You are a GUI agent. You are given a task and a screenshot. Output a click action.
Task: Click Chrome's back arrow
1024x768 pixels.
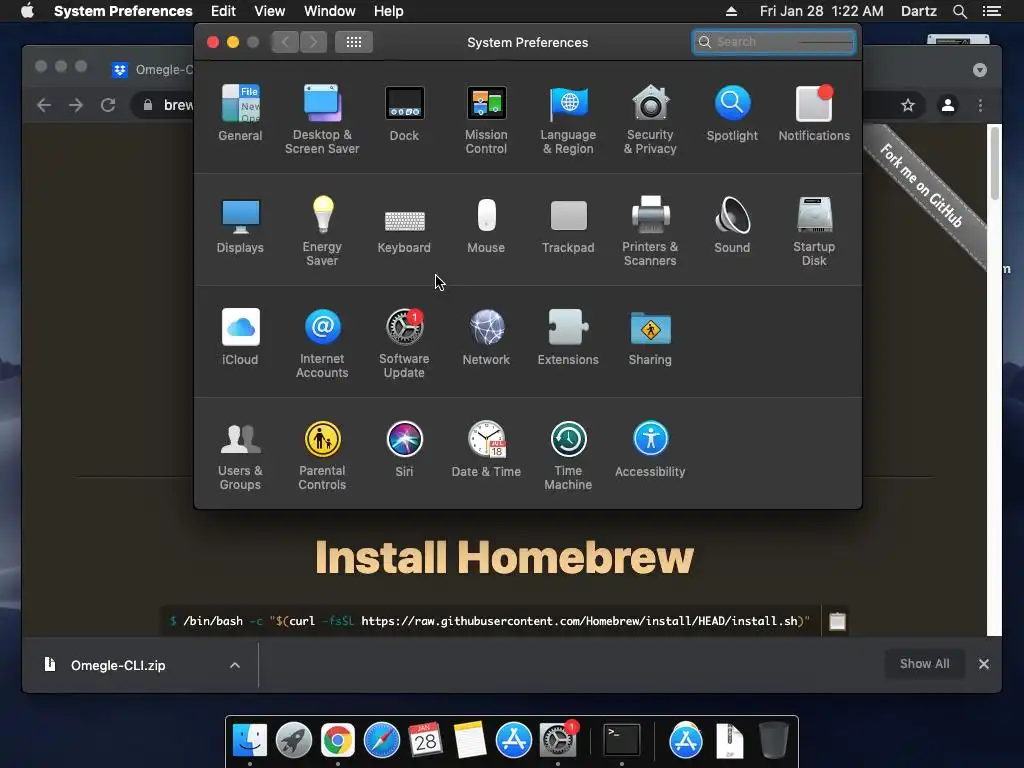44,105
